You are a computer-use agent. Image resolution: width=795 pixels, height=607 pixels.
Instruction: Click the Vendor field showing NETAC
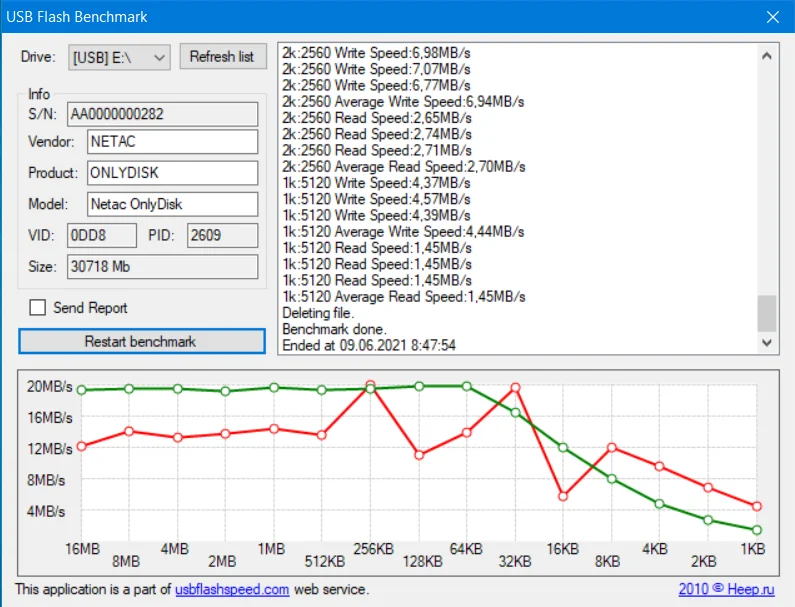(x=172, y=141)
